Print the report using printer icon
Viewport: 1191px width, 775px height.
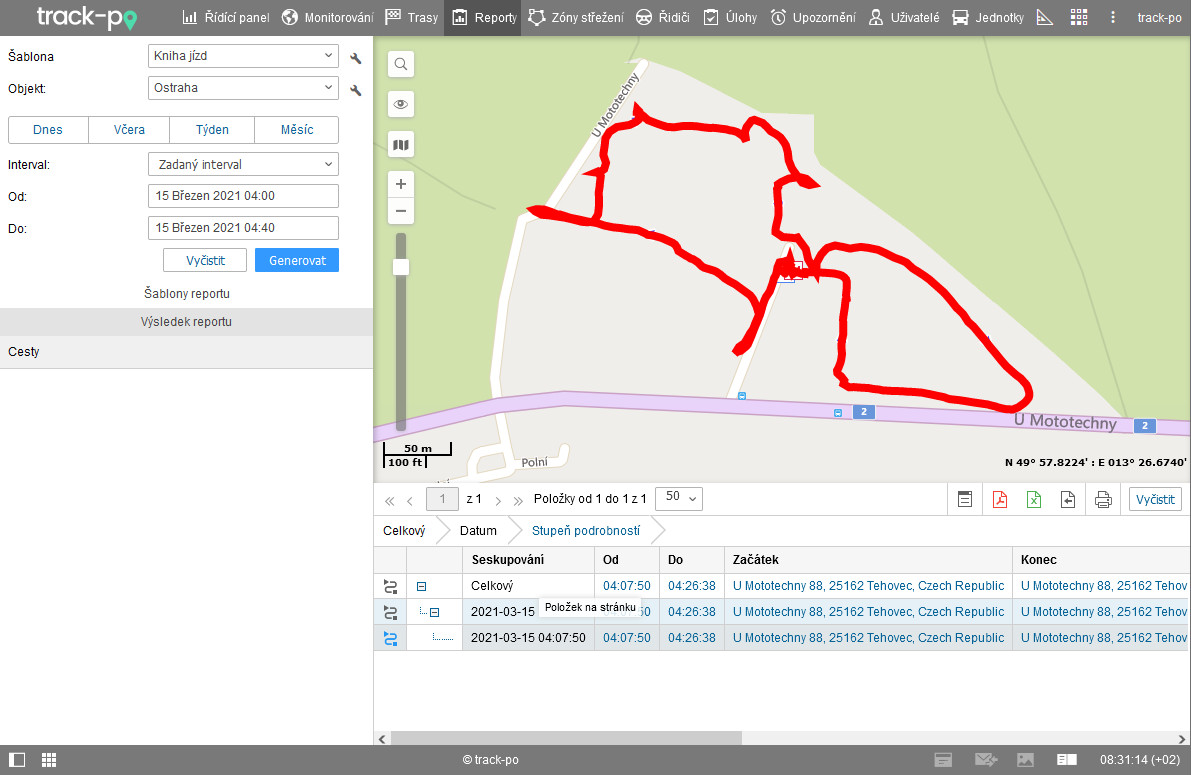point(1103,500)
